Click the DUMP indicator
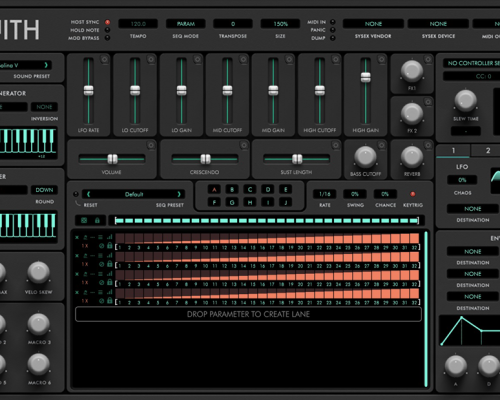Viewport: 500px width, 400px height. pyautogui.click(x=332, y=38)
